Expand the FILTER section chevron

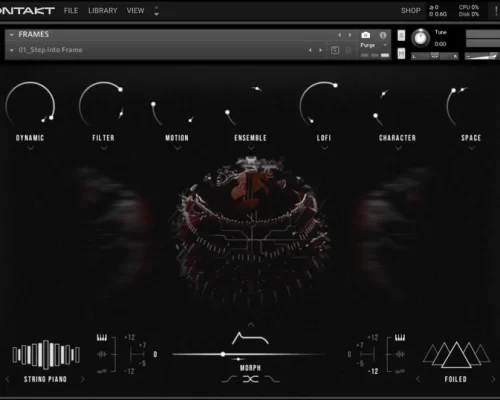(104, 148)
